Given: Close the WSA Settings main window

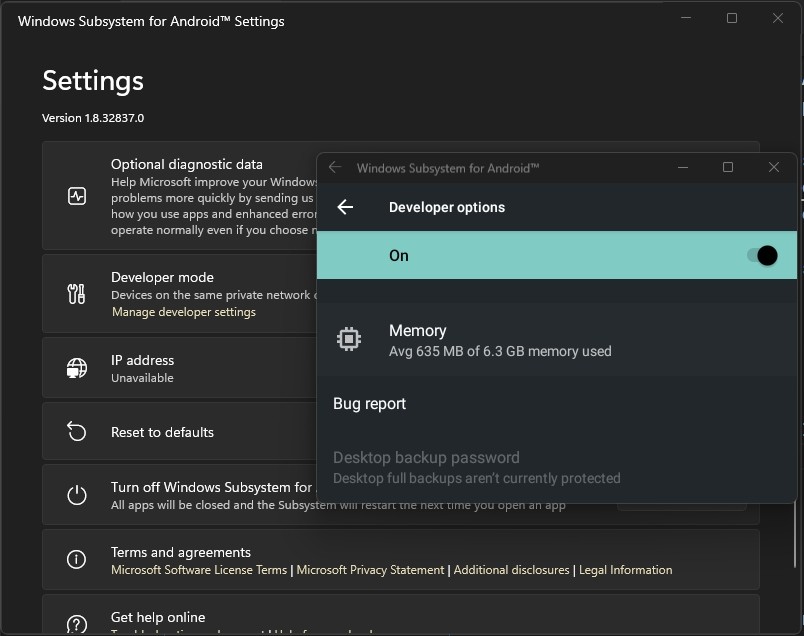Looking at the screenshot, I should coord(777,18).
